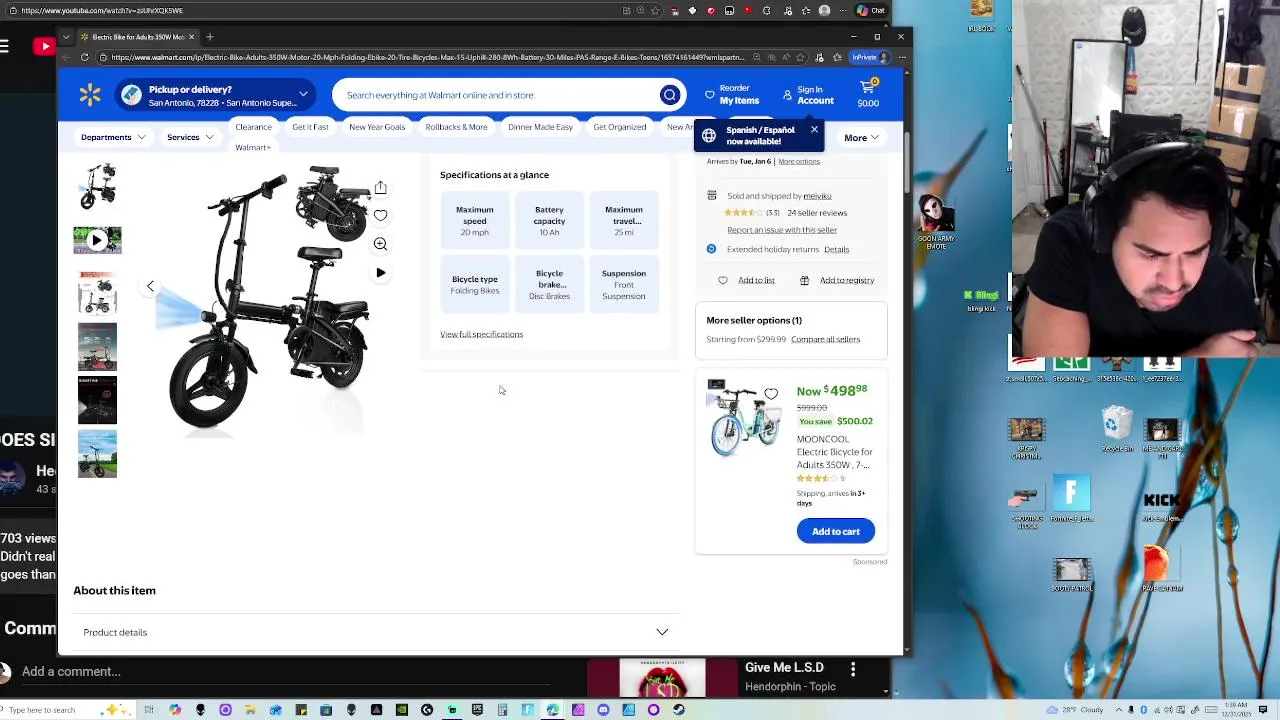
Task: Open YouTube hamburger menu in background
Action: pyautogui.click(x=4, y=46)
